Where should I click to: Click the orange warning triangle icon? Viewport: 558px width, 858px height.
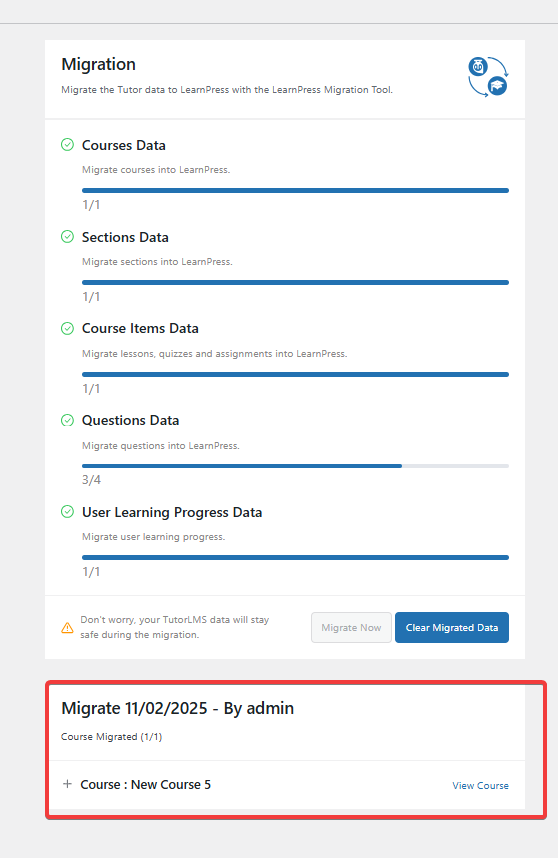coord(67,628)
